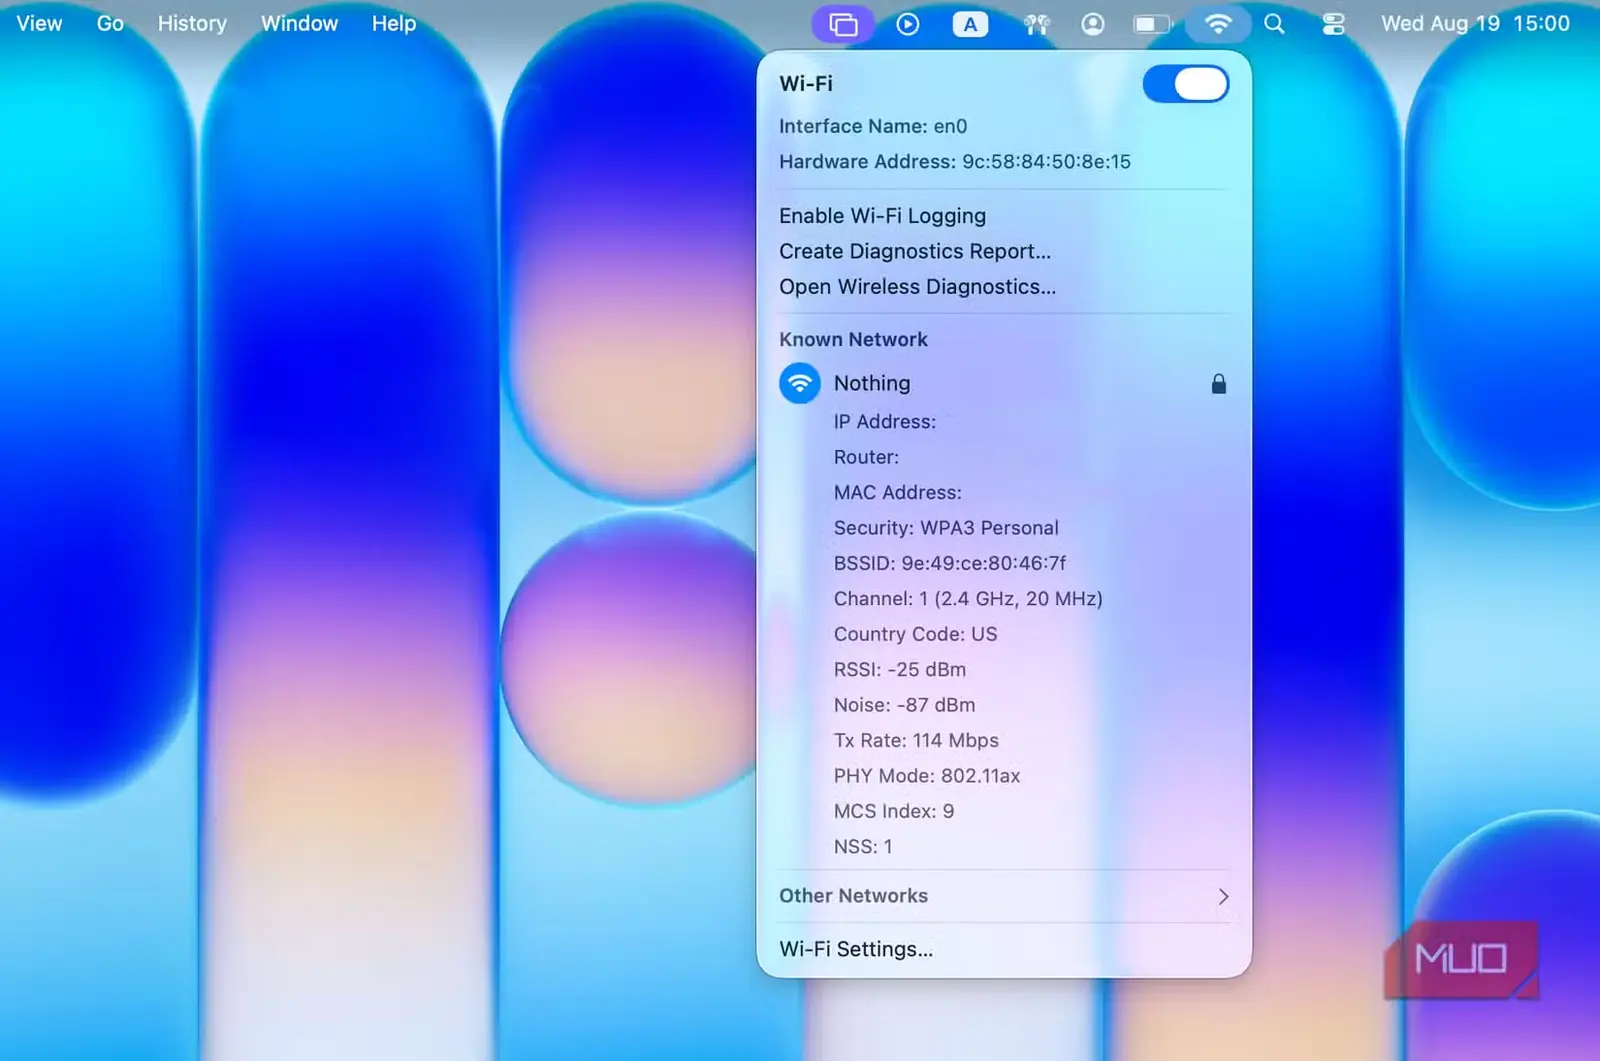This screenshot has height=1061, width=1600.
Task: Expand Other Networks chevron
Action: (x=1223, y=896)
